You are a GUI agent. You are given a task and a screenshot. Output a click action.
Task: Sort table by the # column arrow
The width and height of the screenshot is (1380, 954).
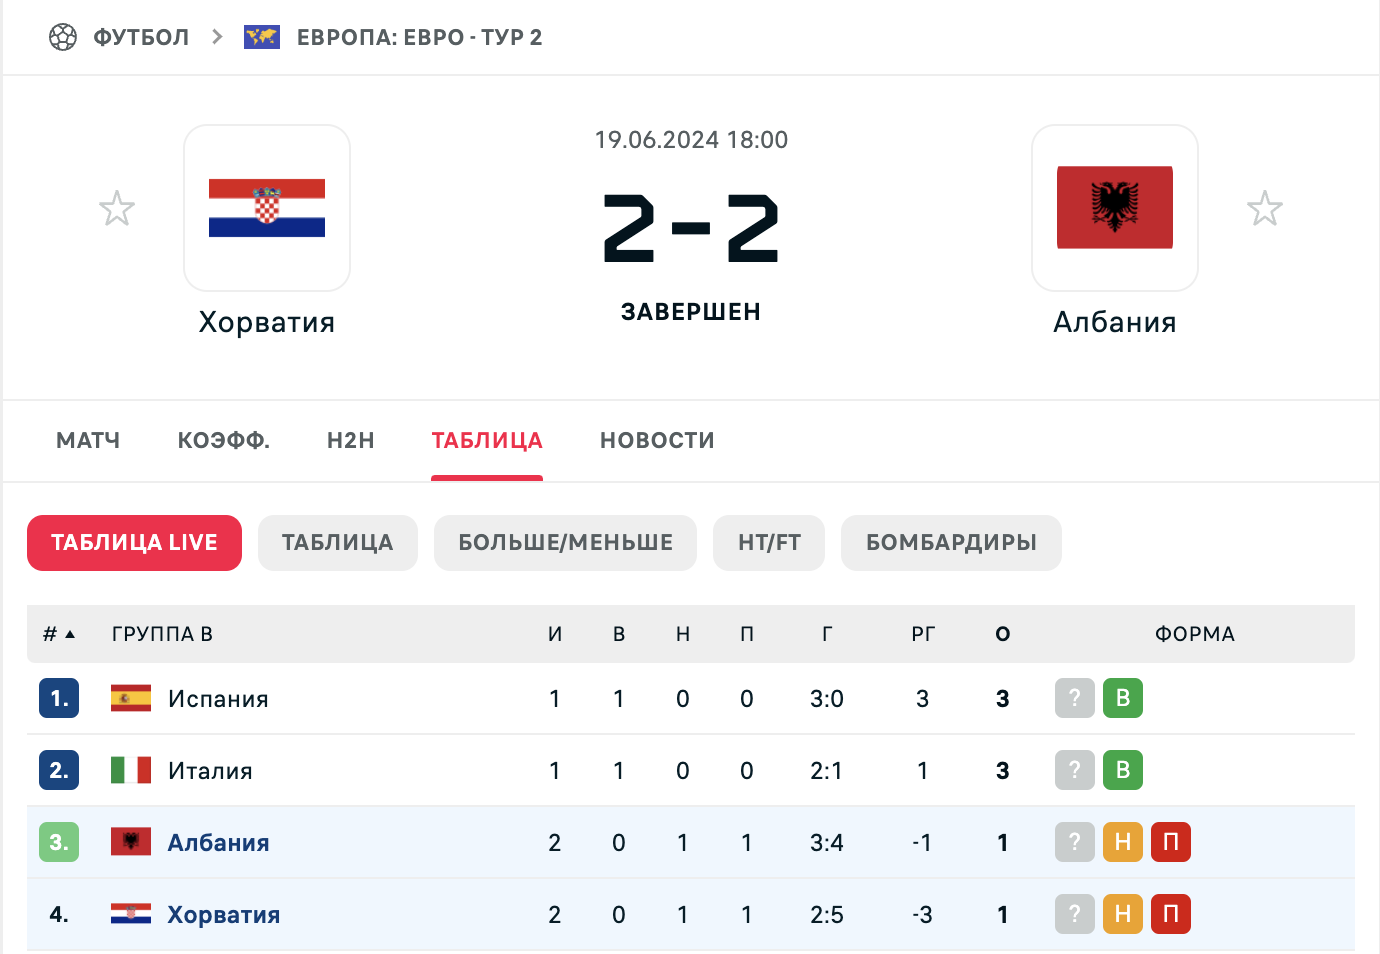tap(70, 634)
